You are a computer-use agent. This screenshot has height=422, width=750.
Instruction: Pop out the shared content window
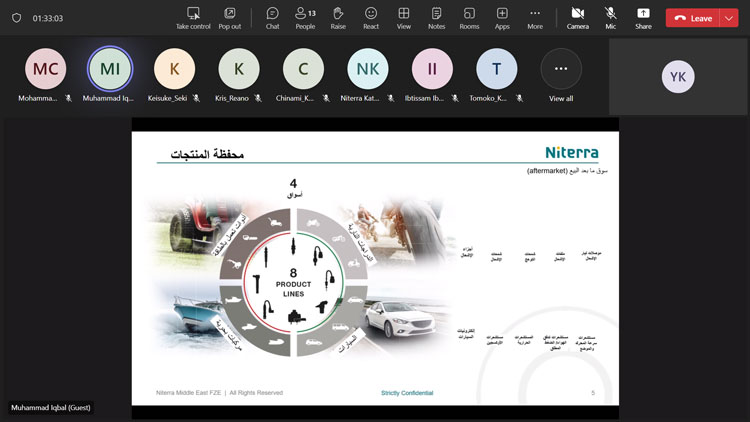pyautogui.click(x=230, y=17)
